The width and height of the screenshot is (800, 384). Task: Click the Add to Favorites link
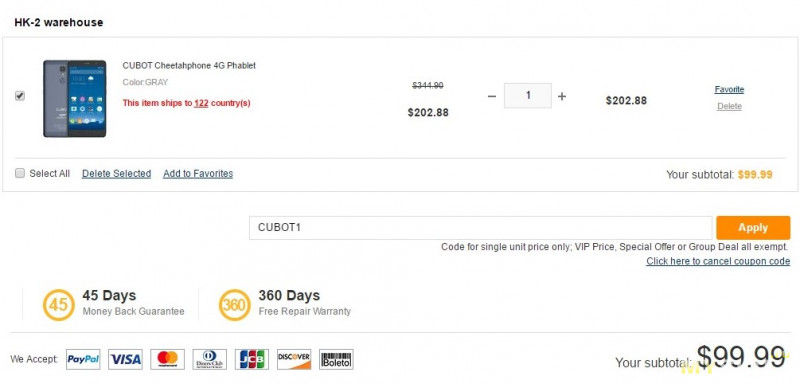pos(198,173)
